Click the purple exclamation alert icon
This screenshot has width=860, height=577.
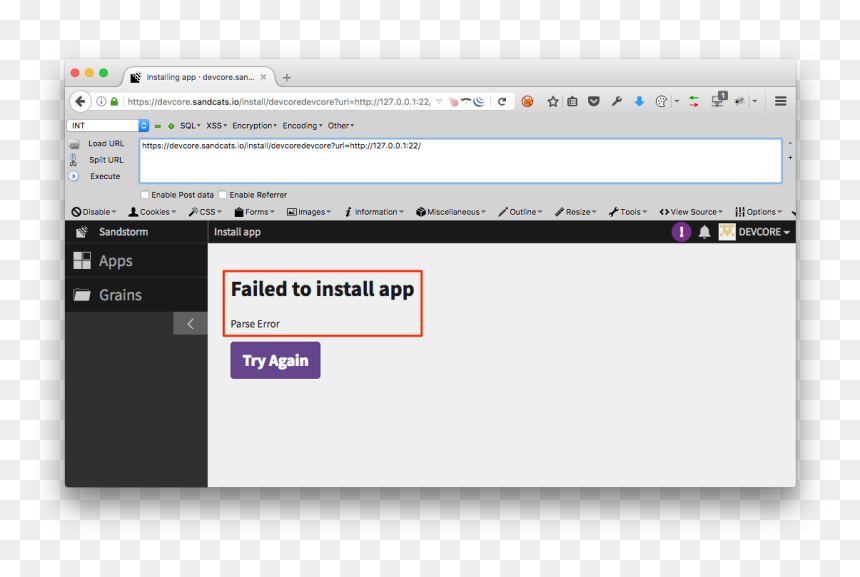[681, 232]
